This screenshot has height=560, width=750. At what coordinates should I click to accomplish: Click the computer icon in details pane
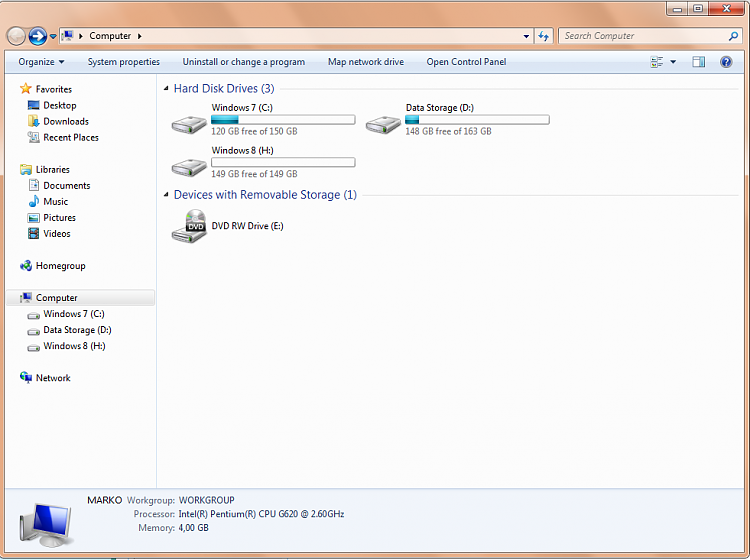pyautogui.click(x=46, y=525)
